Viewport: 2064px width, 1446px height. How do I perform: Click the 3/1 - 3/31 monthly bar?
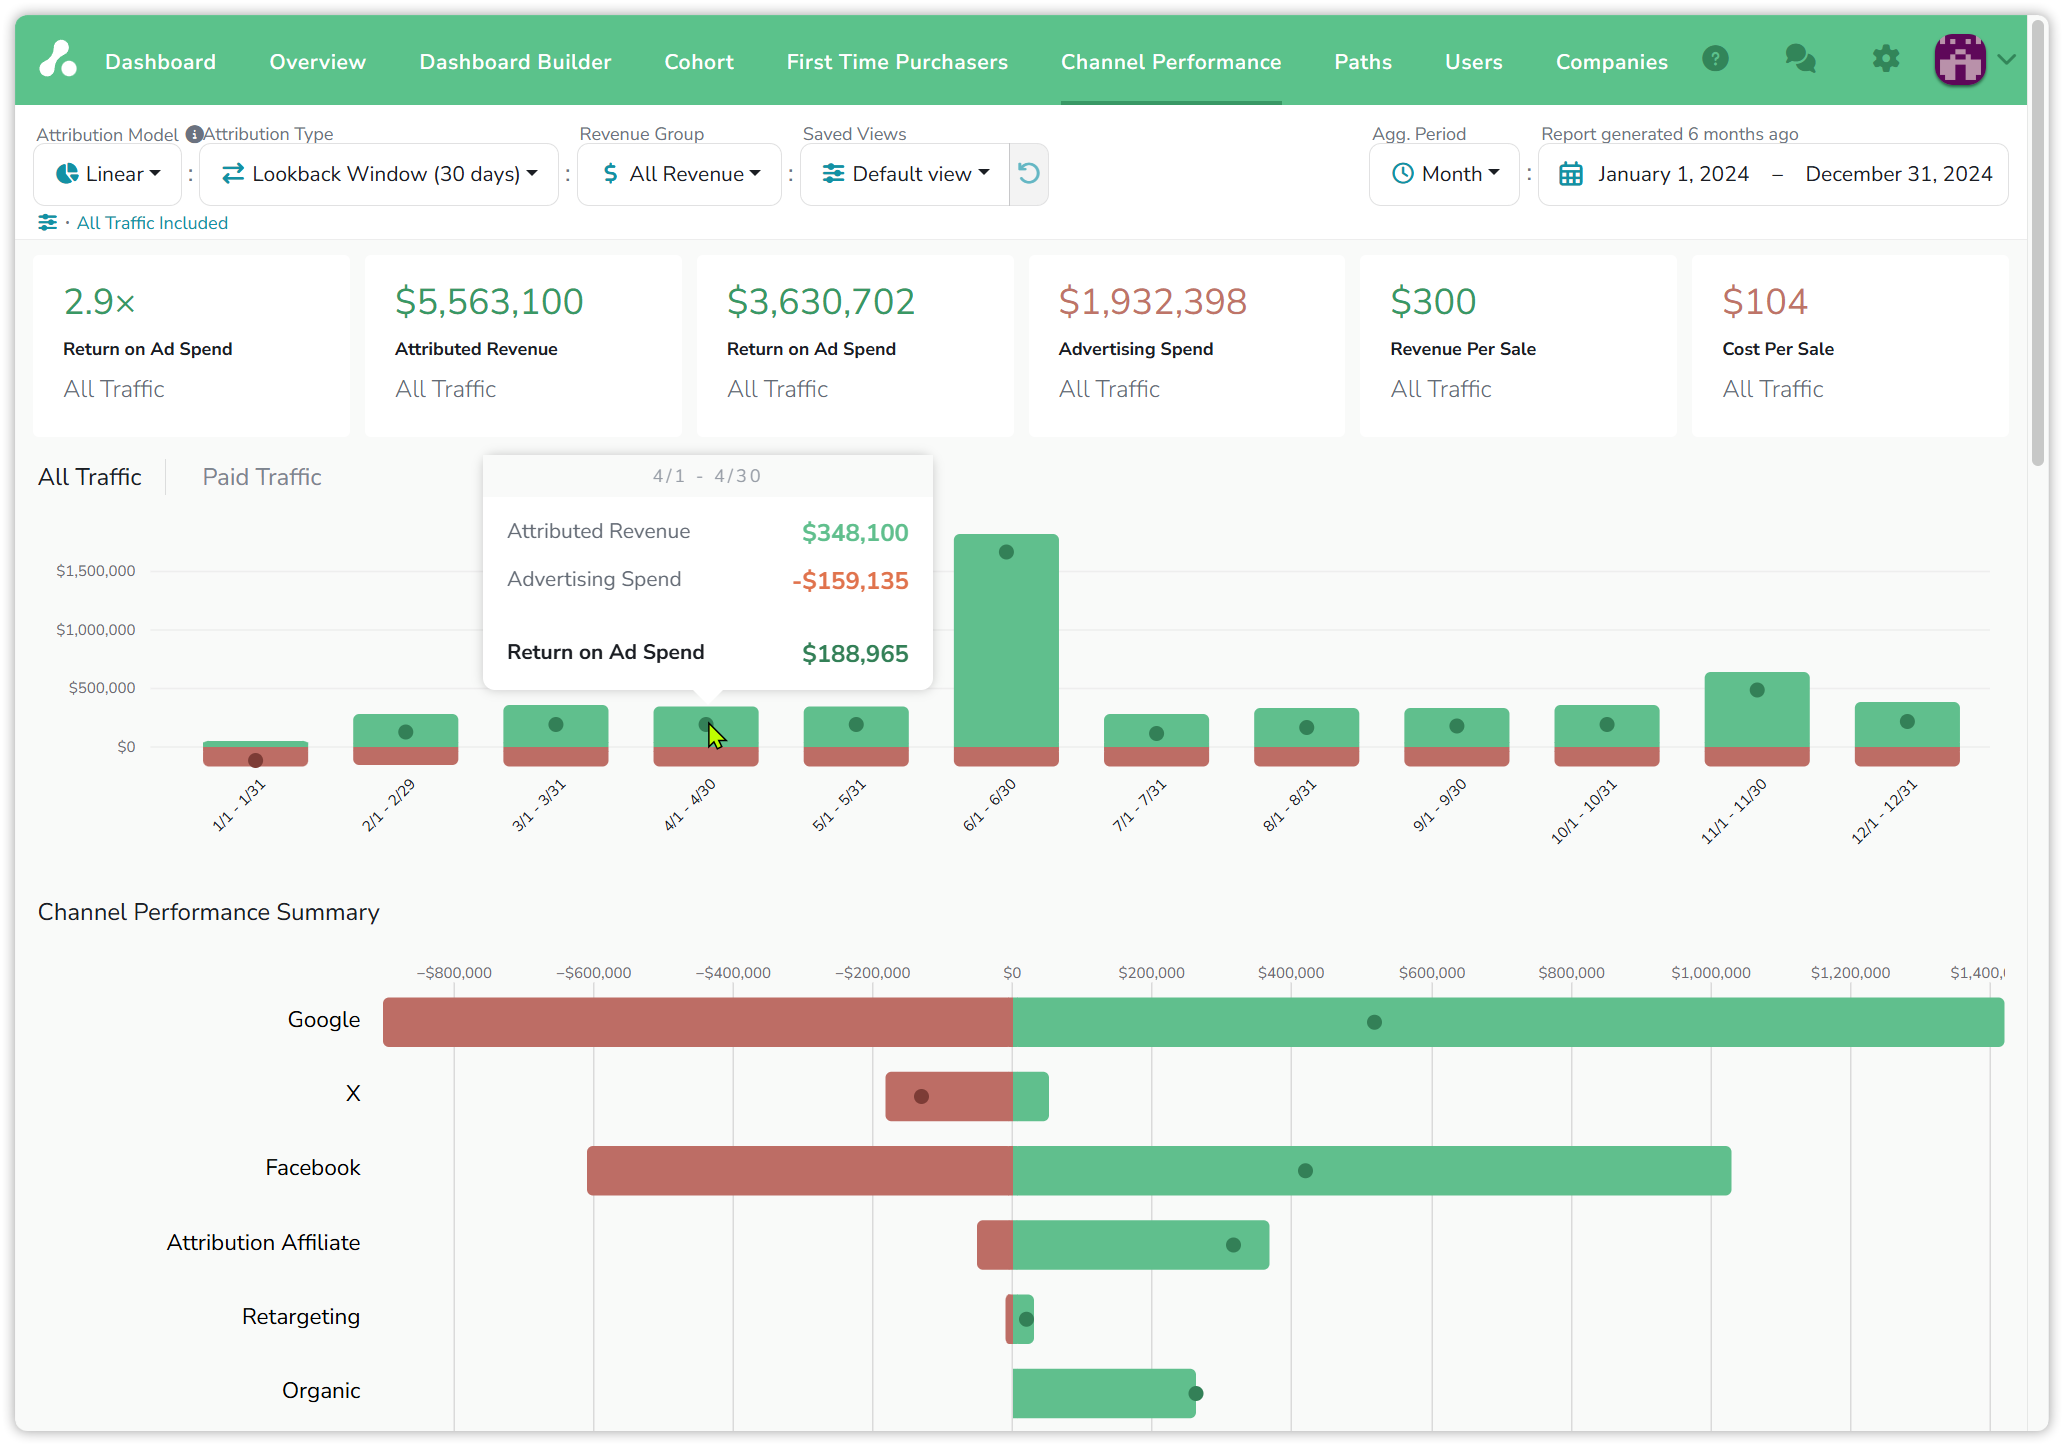(x=555, y=736)
